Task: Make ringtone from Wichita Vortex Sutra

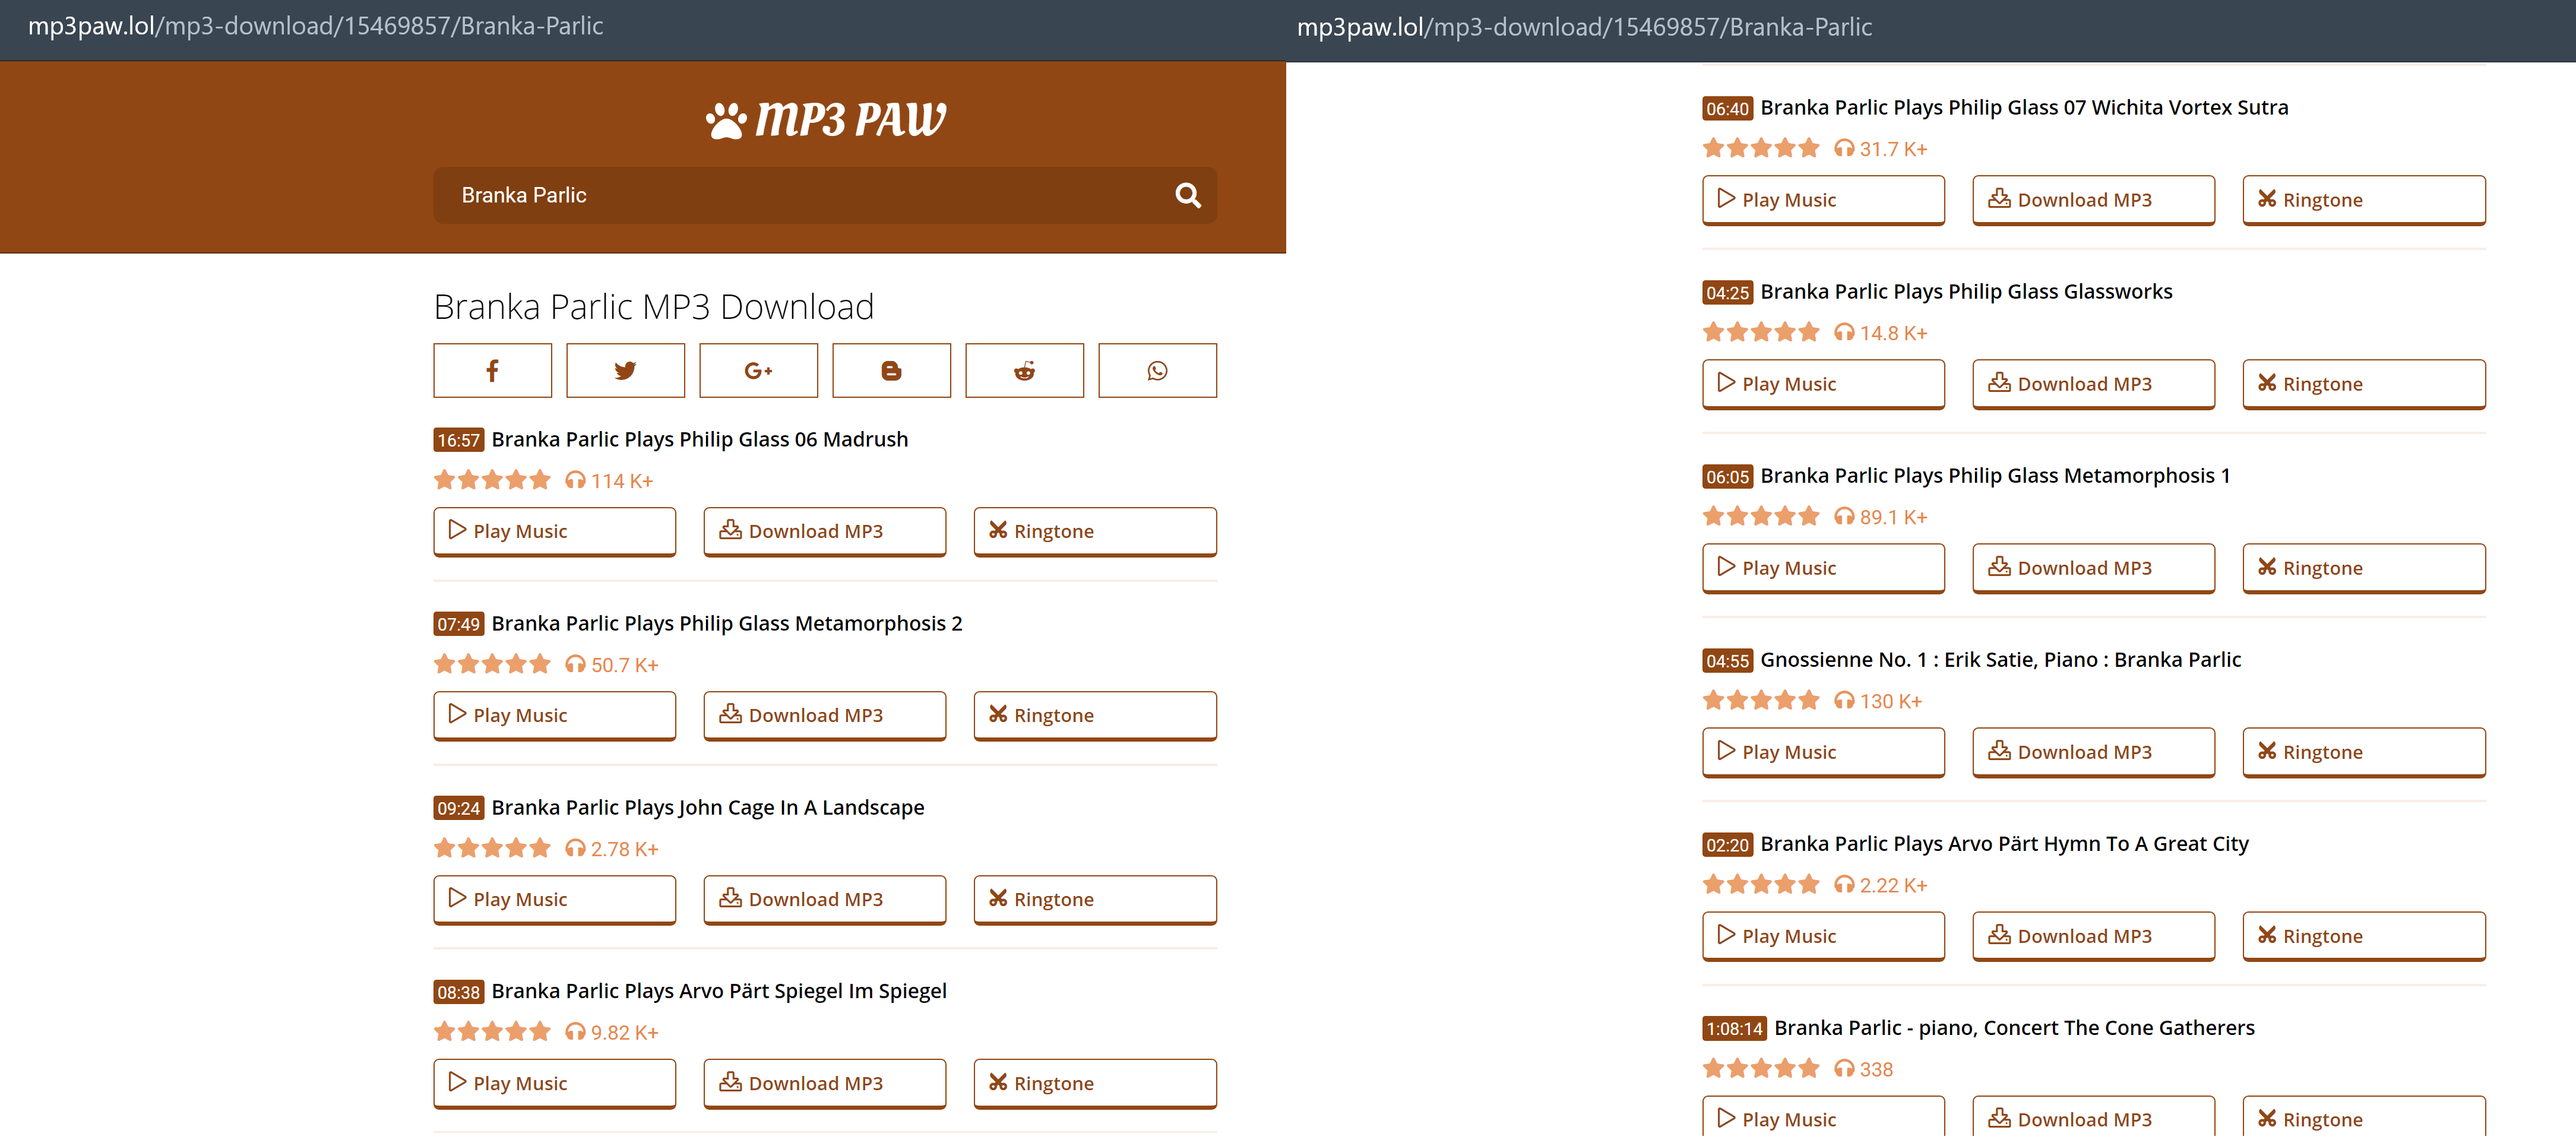Action: [x=2364, y=200]
